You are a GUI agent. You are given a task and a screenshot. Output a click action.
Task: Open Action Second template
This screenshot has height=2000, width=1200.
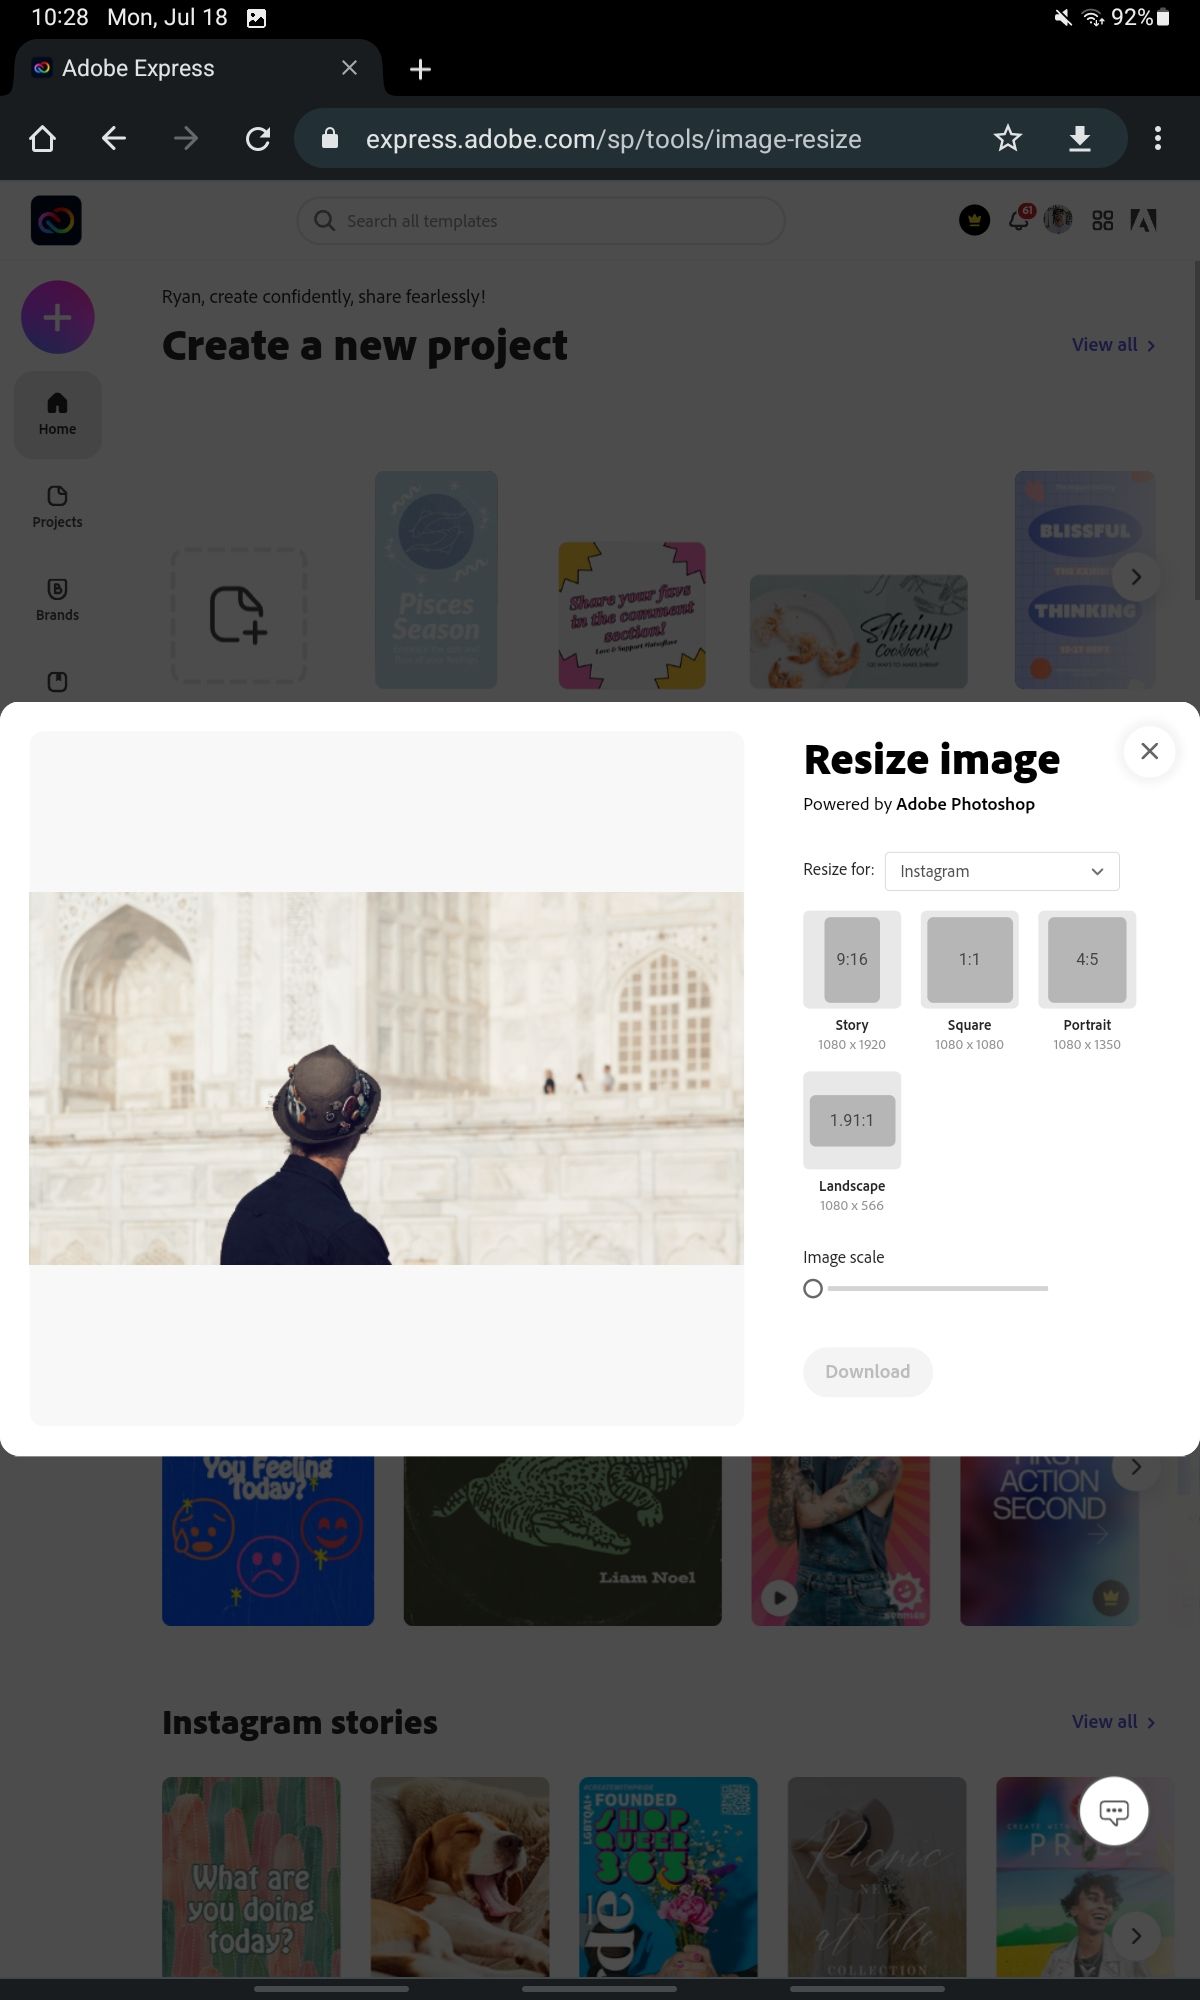[1049, 1540]
